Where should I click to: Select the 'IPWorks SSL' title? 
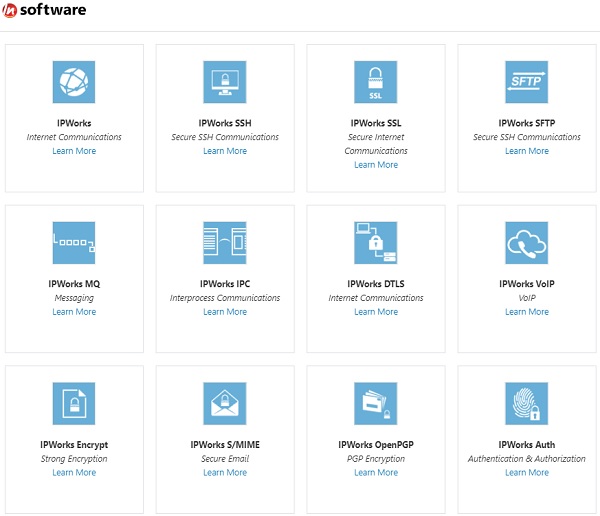pyautogui.click(x=376, y=123)
